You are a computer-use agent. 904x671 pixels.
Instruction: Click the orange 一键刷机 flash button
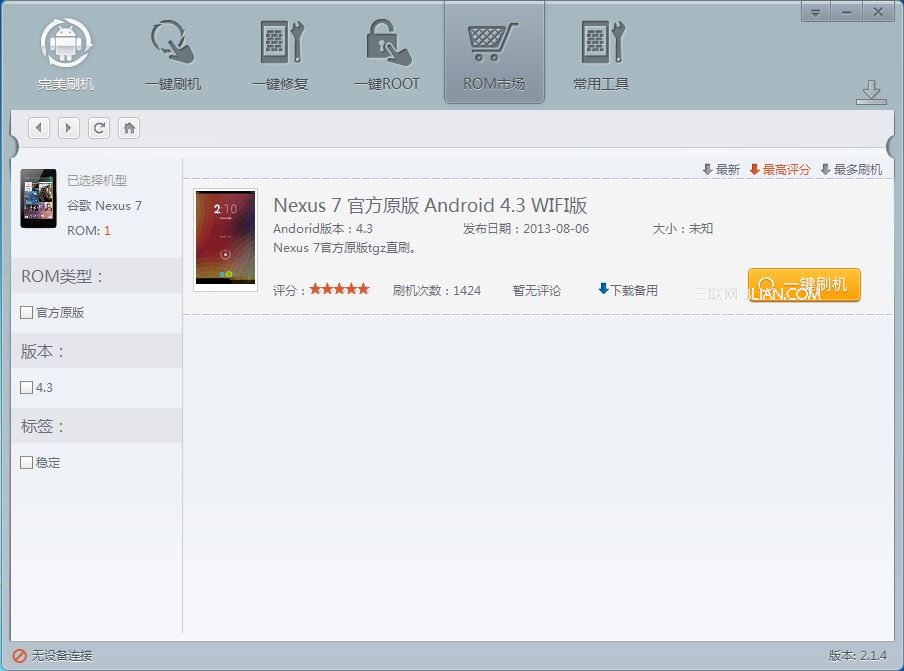click(804, 285)
